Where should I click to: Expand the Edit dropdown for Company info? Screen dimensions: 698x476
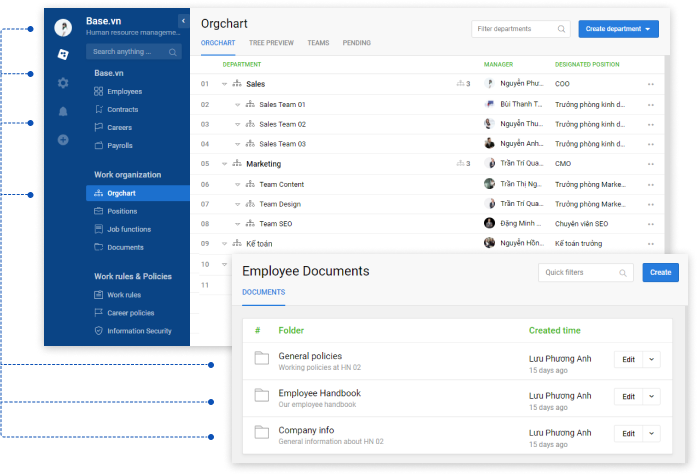tap(652, 433)
